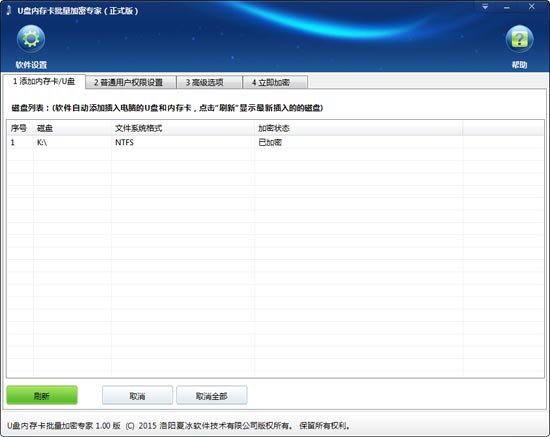Open the title bar dropdown menu arrow

click(485, 7)
